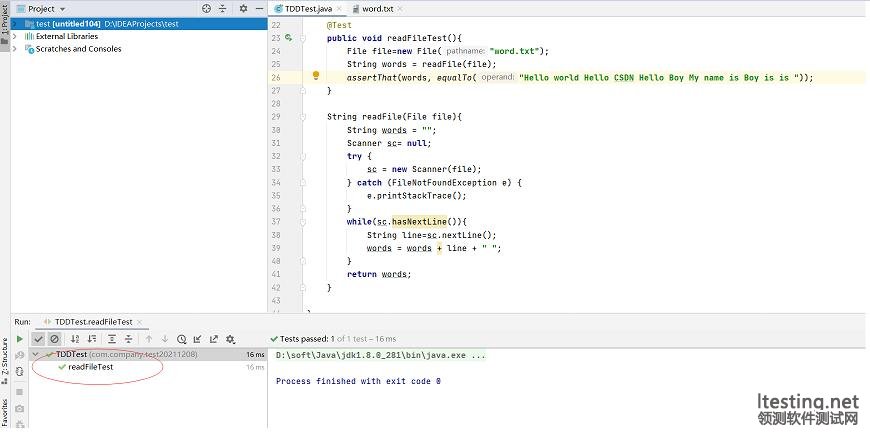Viewport: 870px width, 432px height.
Task: Close the TDDTest.java tab
Action: (x=339, y=9)
